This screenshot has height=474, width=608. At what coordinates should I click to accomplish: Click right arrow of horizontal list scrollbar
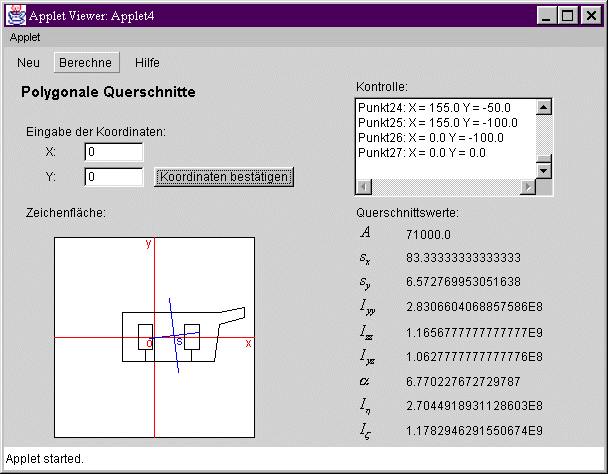(x=528, y=187)
